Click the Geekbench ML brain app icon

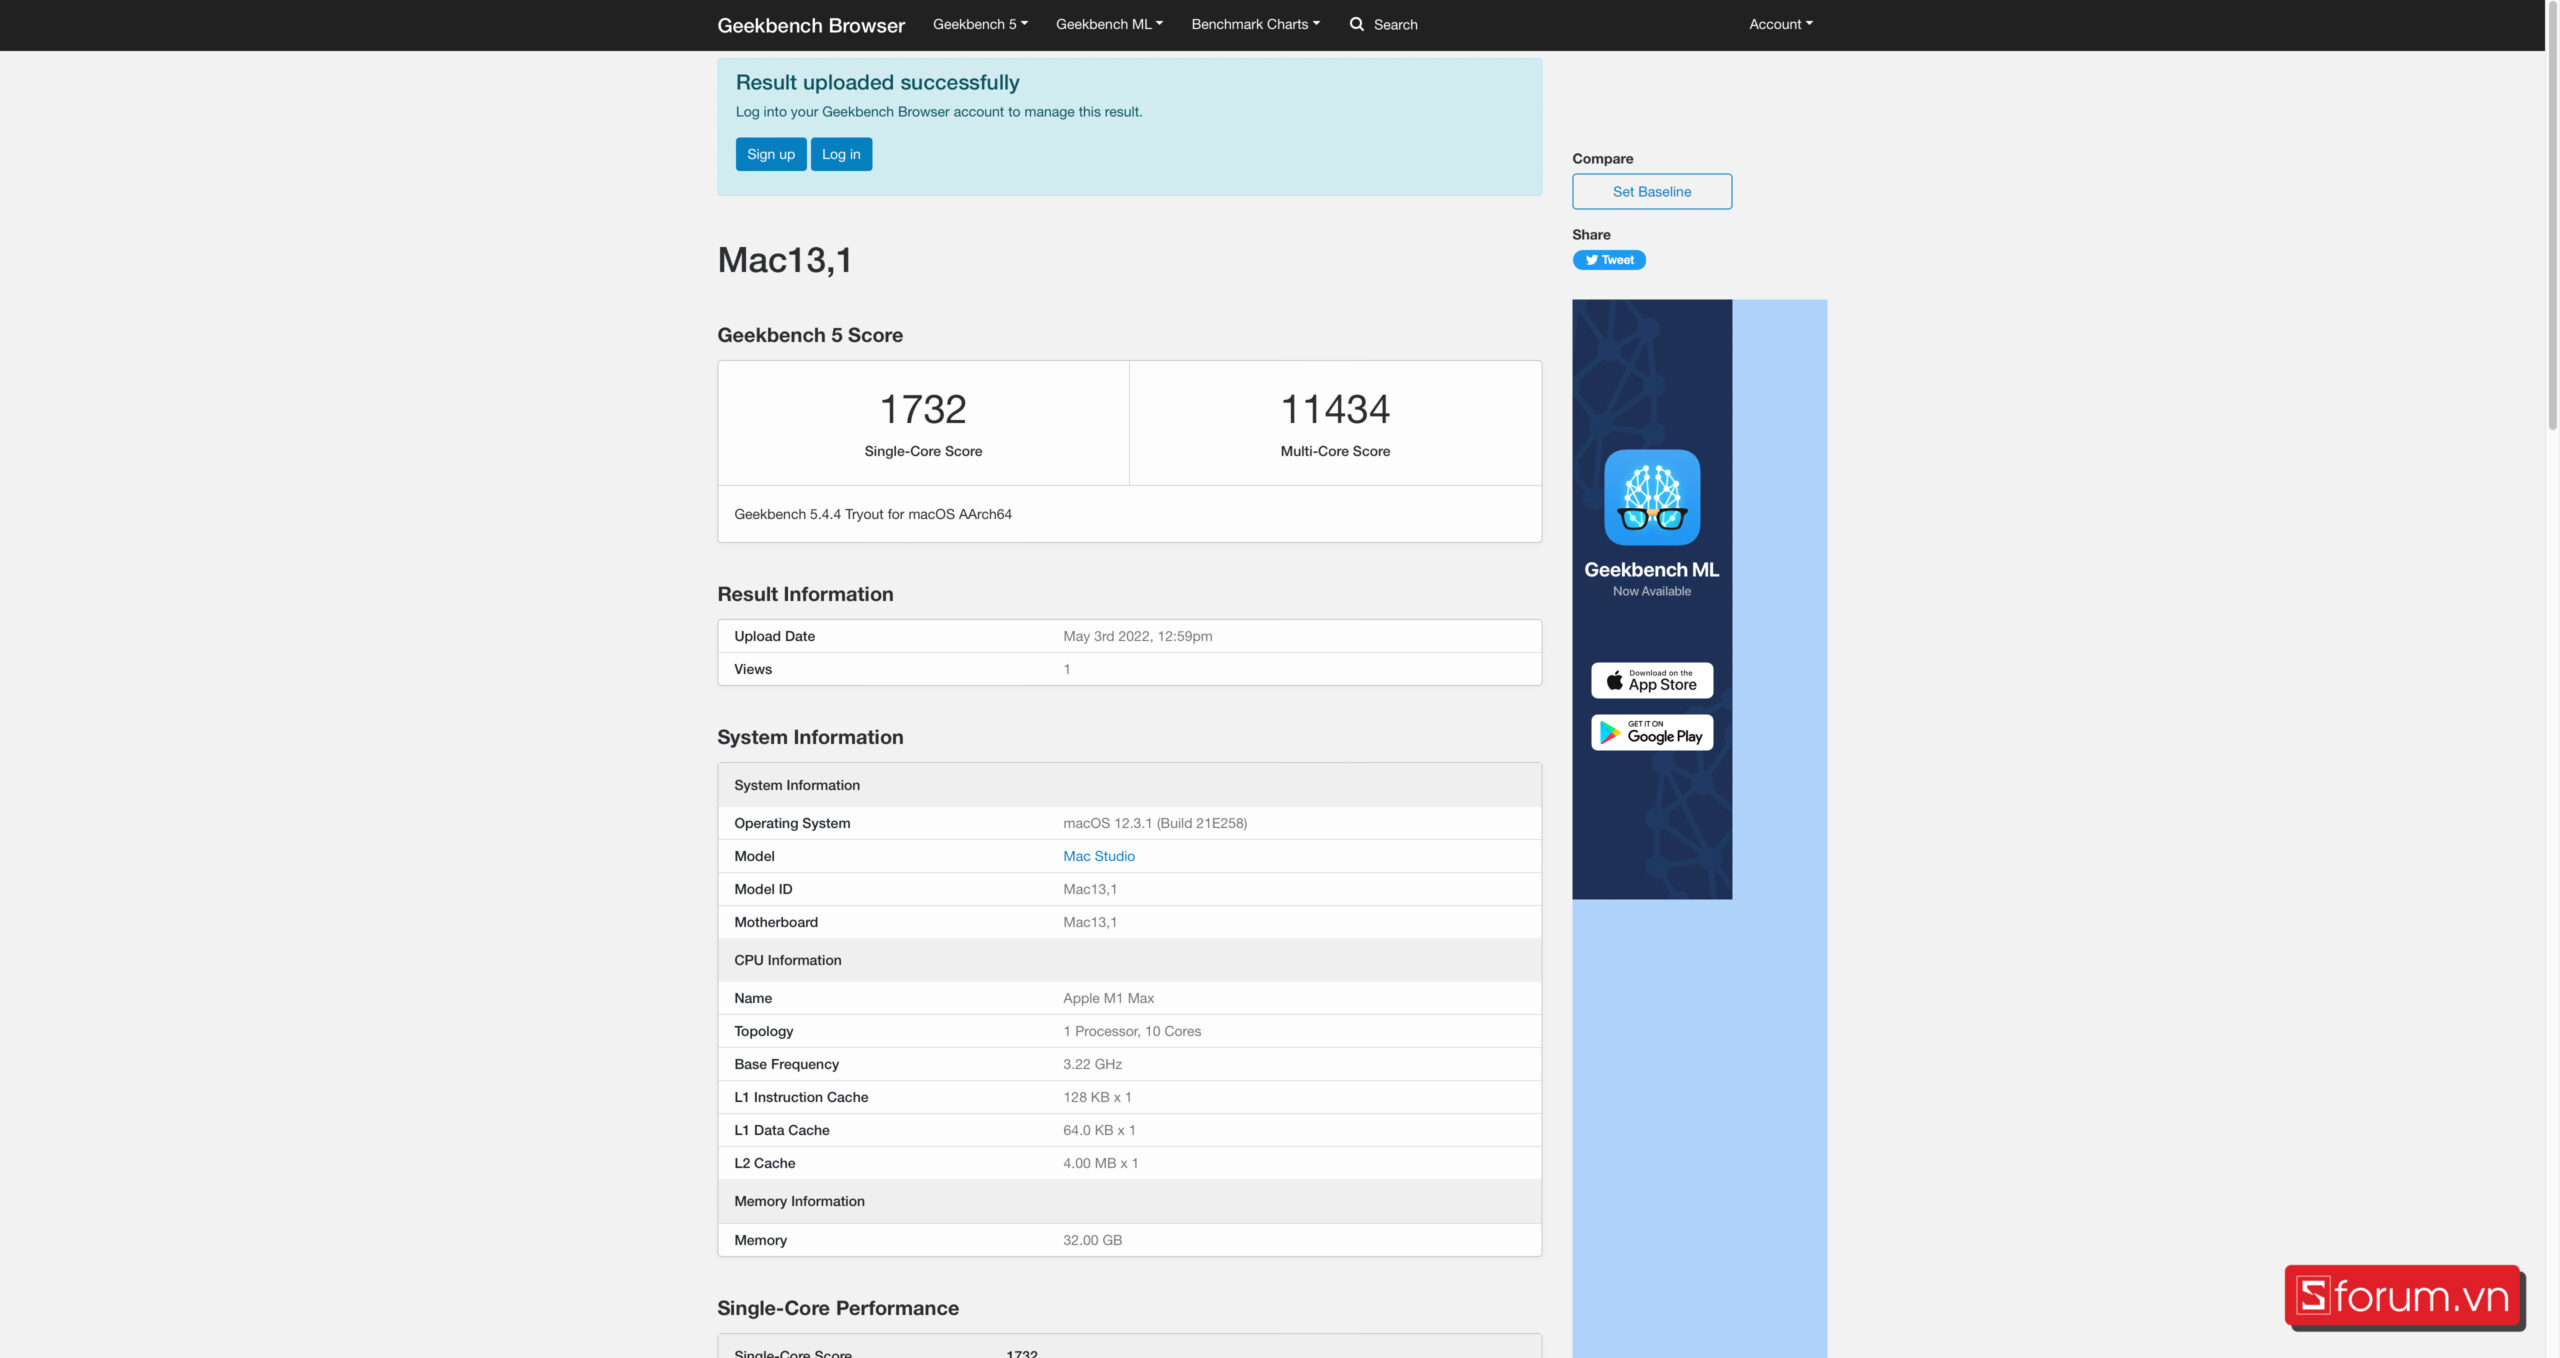[1651, 497]
